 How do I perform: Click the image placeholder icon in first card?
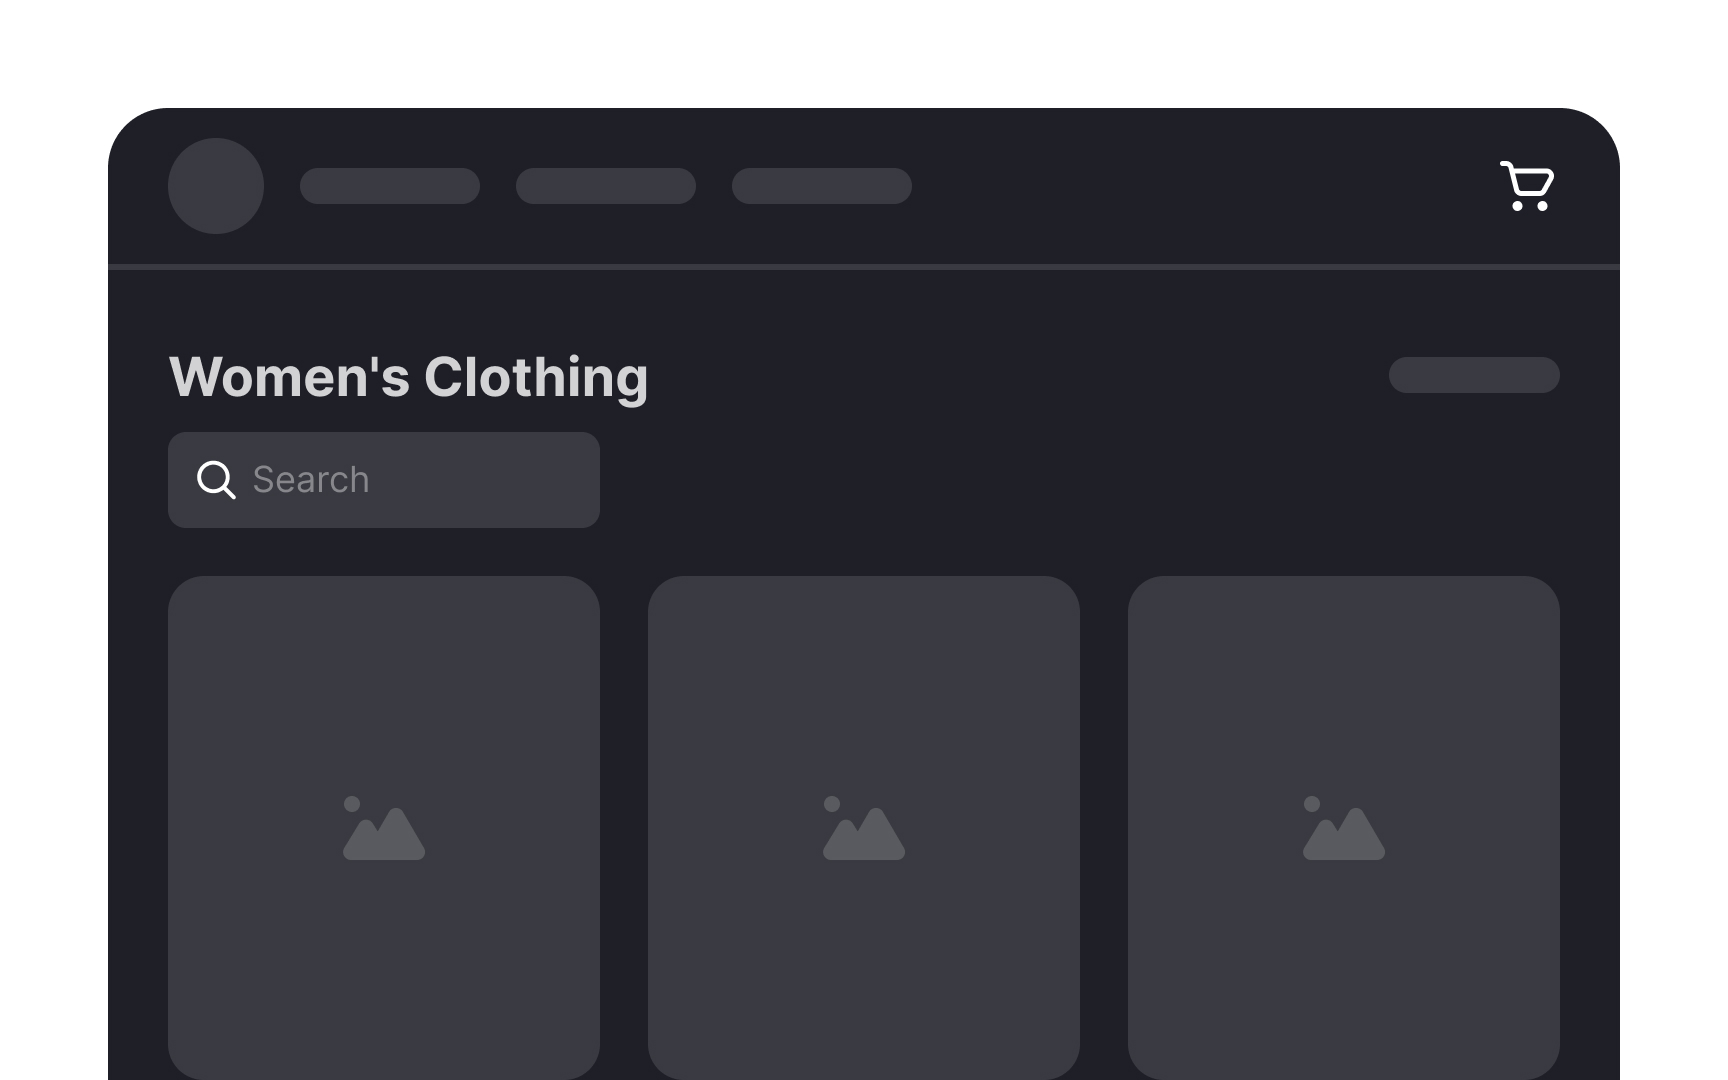[384, 828]
